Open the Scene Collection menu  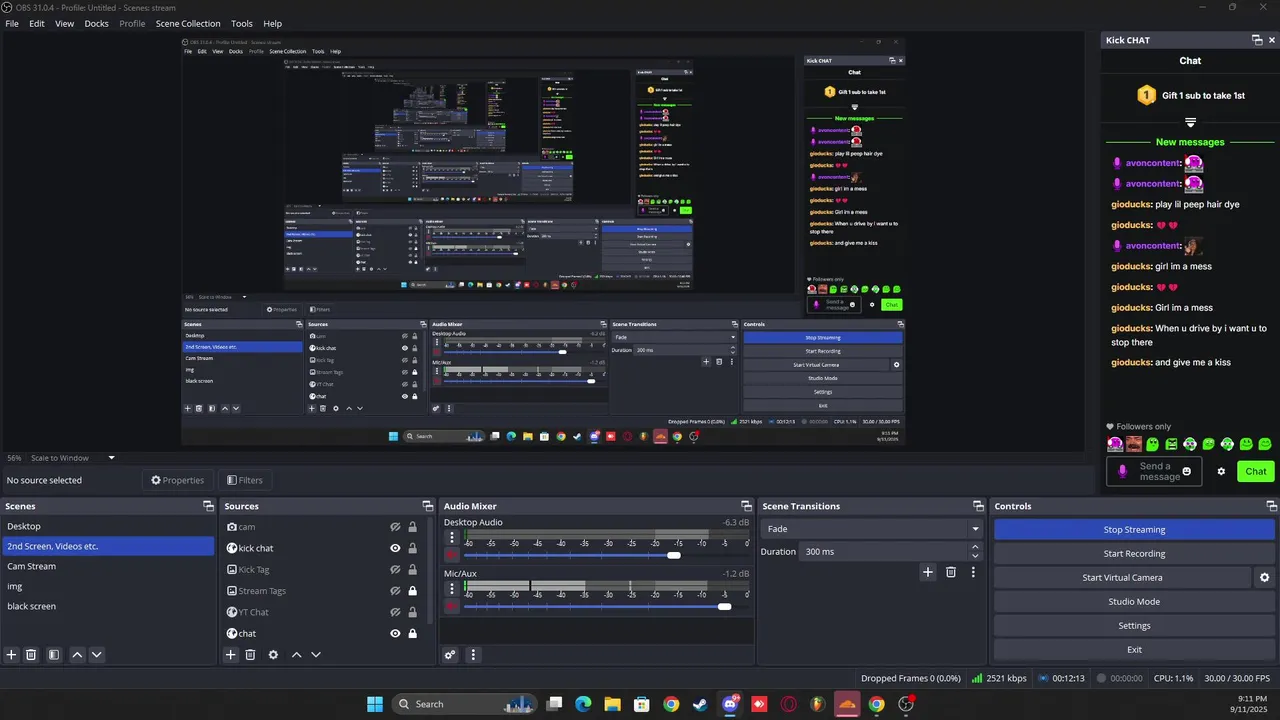tap(188, 23)
